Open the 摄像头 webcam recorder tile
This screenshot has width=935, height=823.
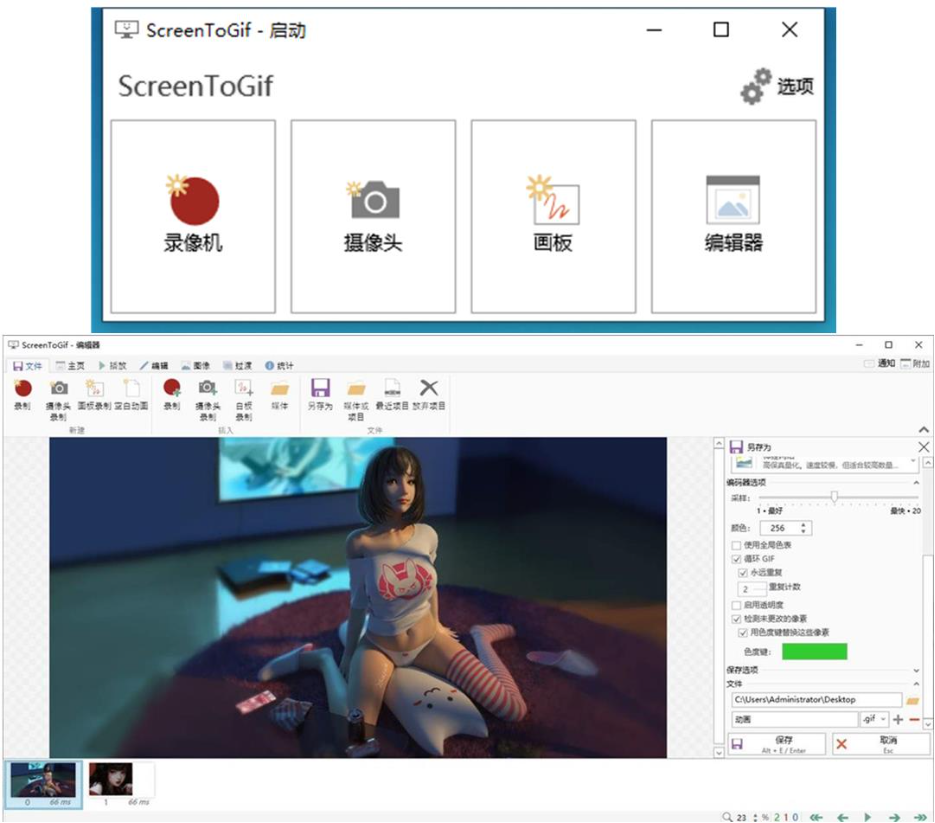[373, 216]
